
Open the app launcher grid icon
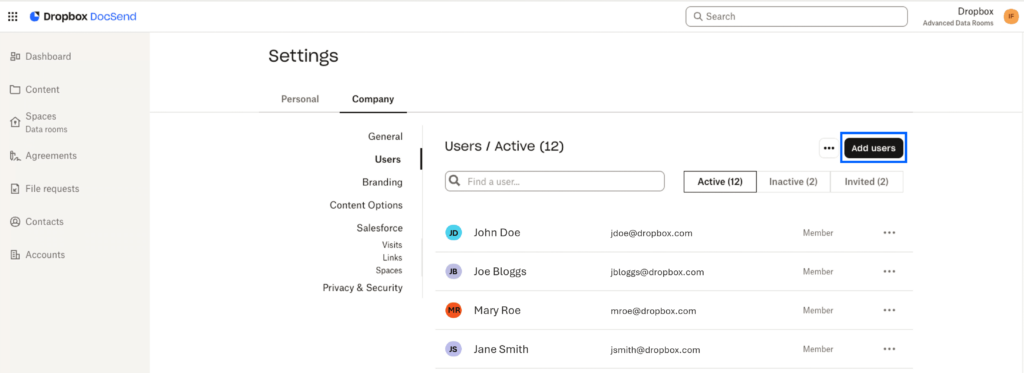click(x=12, y=16)
